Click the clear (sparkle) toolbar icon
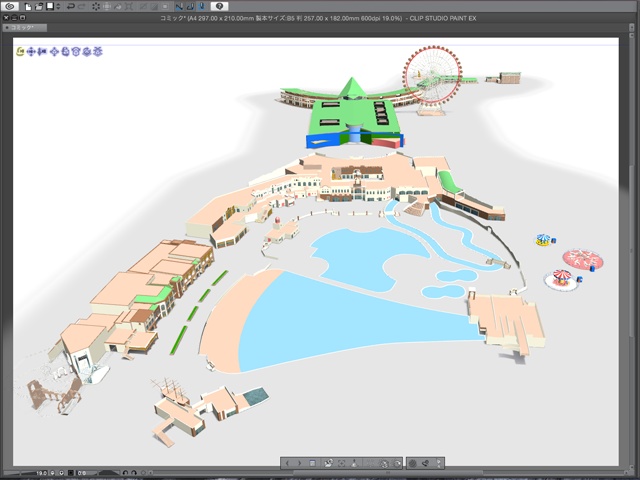 tap(96, 6)
